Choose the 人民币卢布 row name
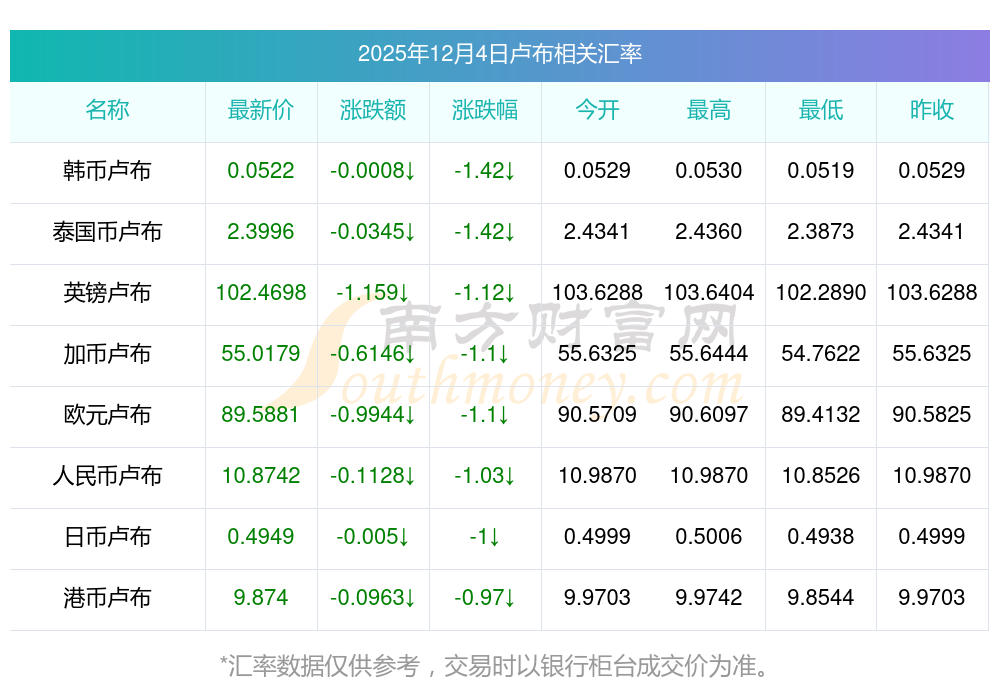 [107, 476]
